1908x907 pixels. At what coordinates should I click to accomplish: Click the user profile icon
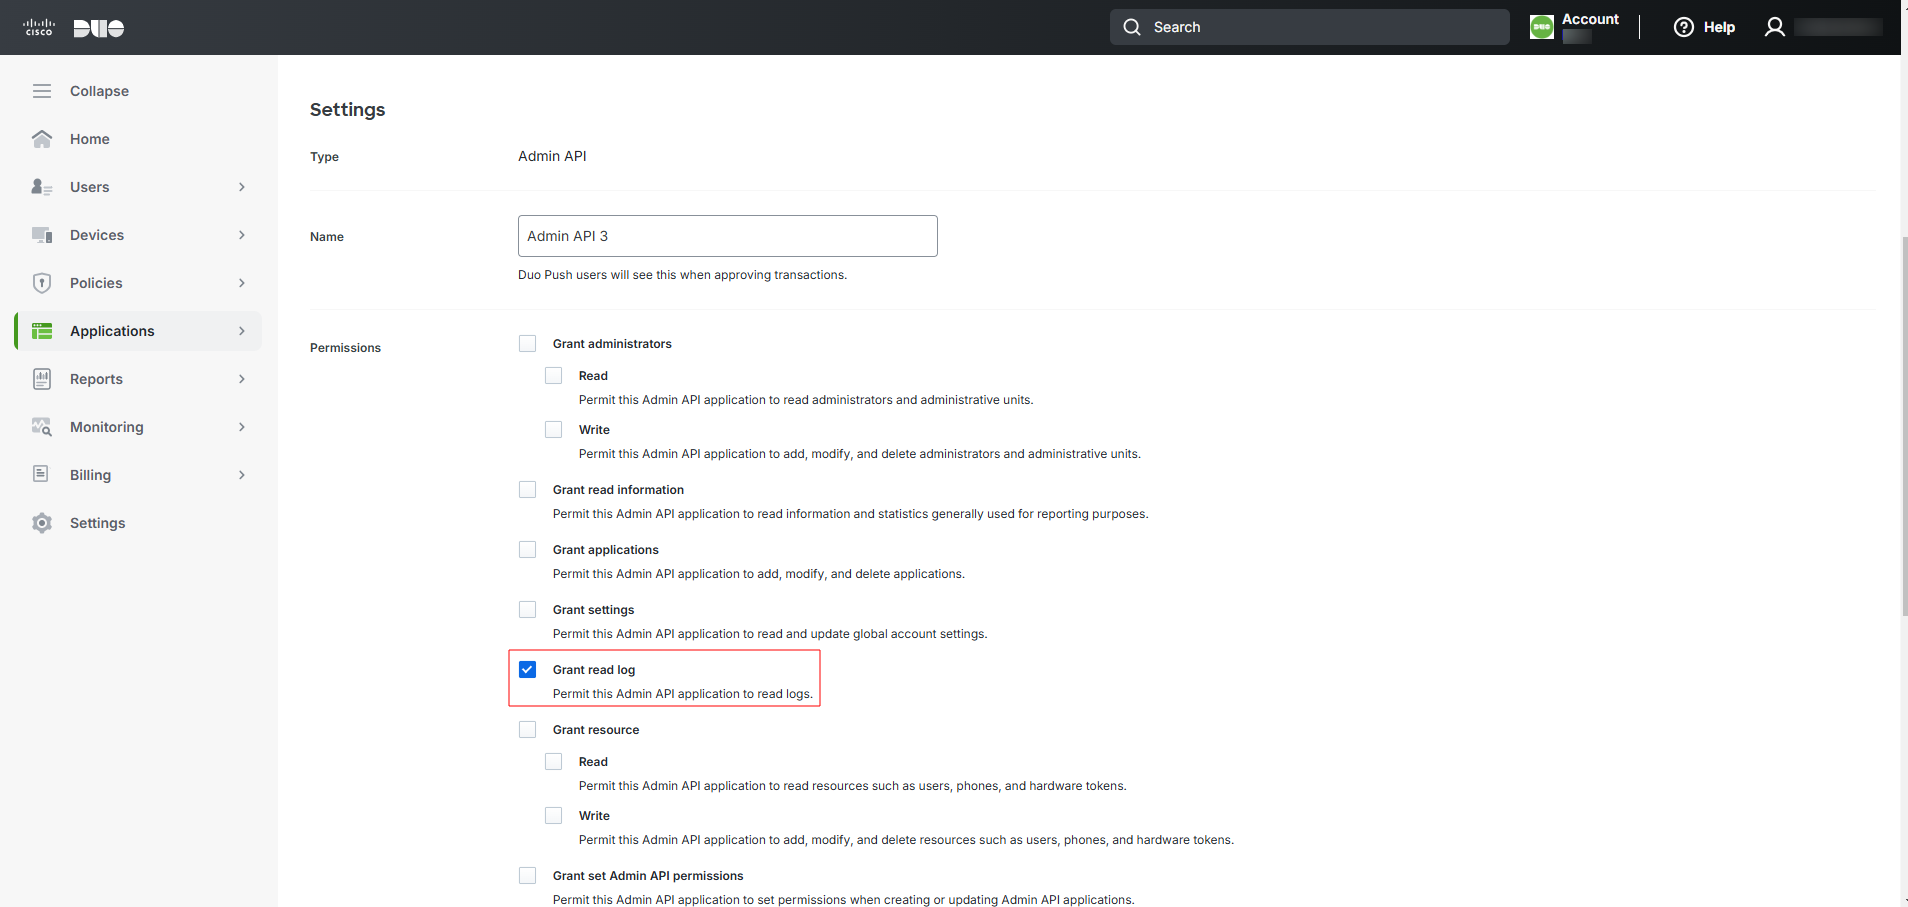pyautogui.click(x=1775, y=27)
